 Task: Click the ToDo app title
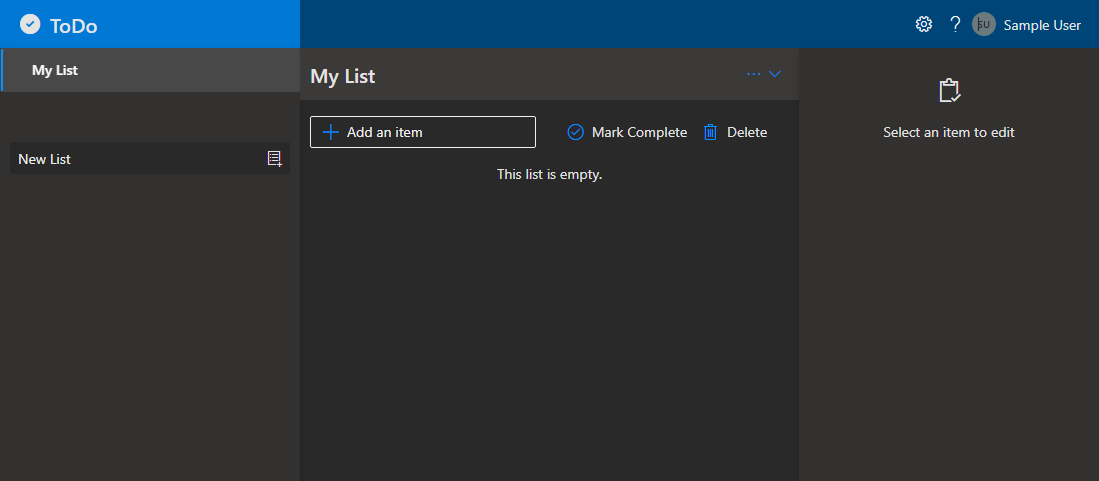click(x=74, y=27)
